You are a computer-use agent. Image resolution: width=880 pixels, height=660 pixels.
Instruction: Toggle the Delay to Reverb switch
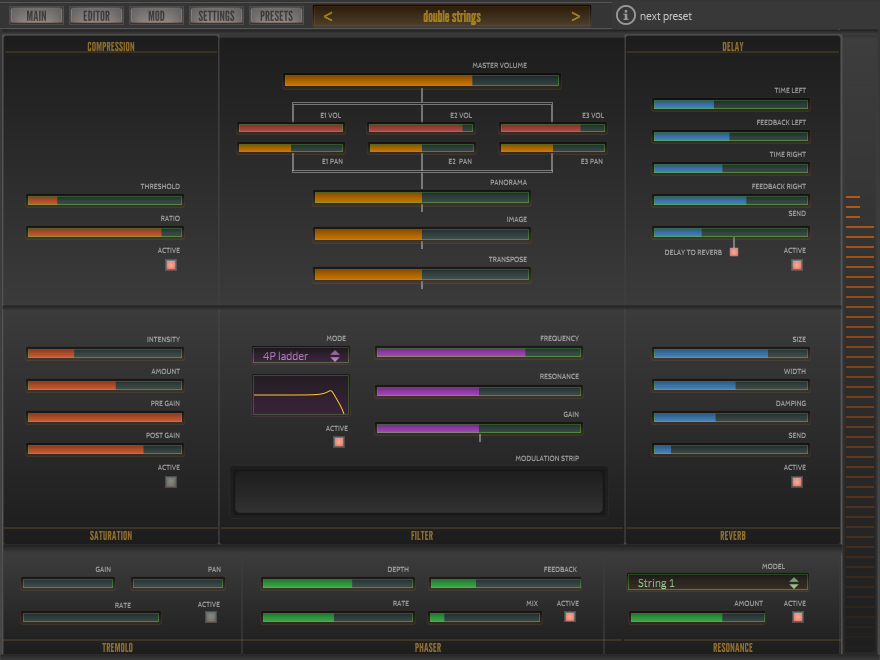tap(734, 252)
